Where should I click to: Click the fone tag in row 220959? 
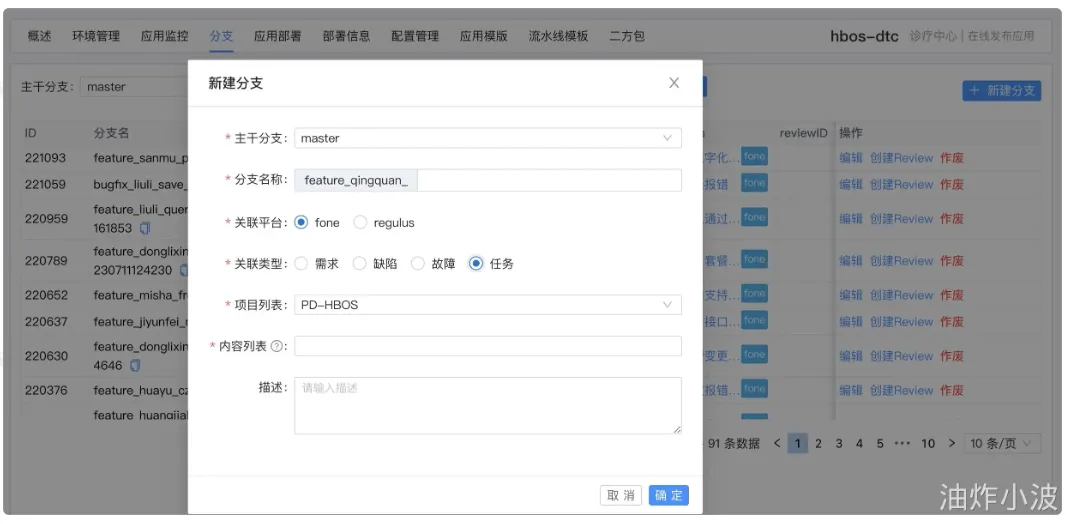coord(754,217)
